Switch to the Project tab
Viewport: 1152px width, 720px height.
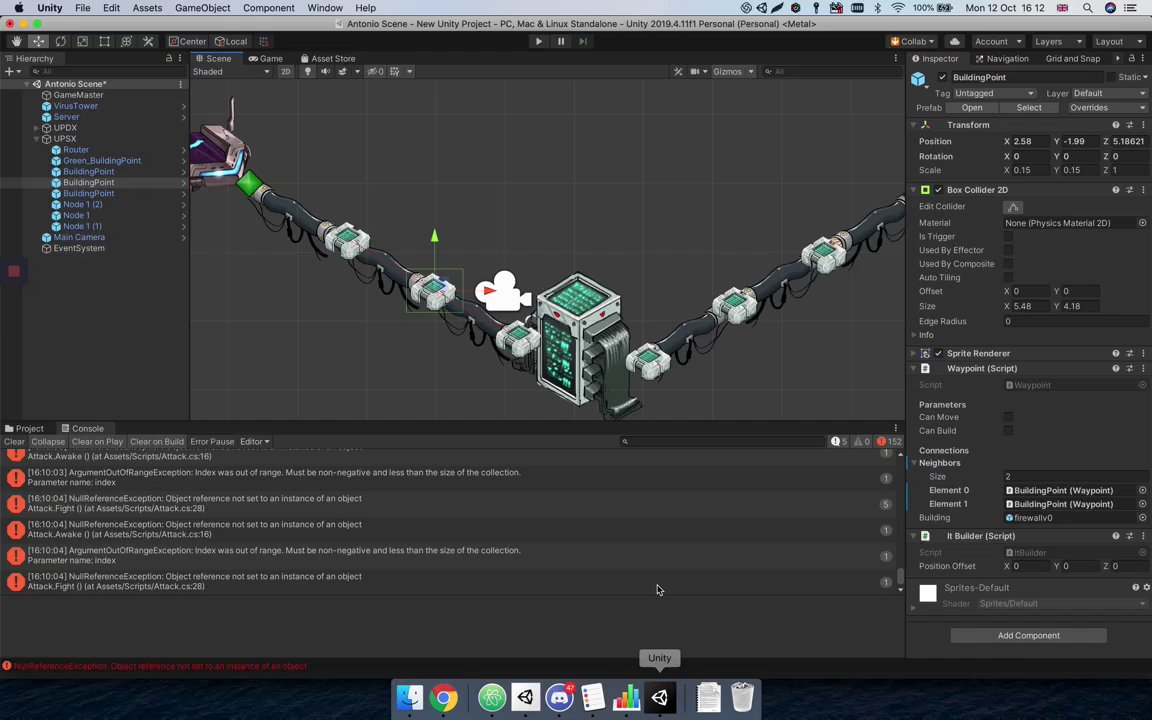point(24,428)
